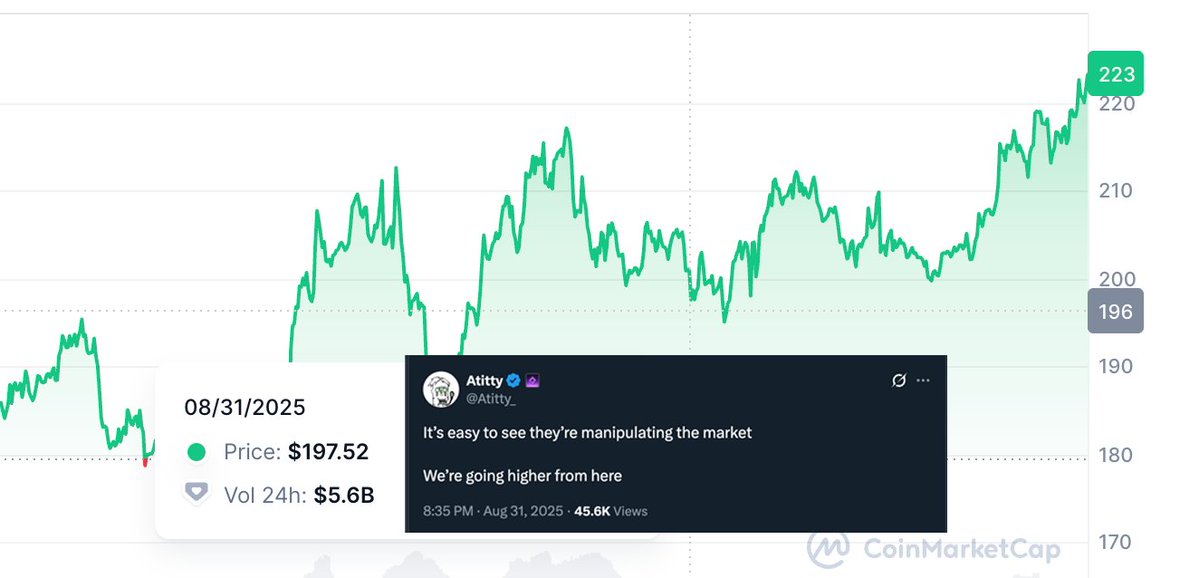Click Atitty's profile avatar
The height and width of the screenshot is (578, 1199).
point(441,389)
